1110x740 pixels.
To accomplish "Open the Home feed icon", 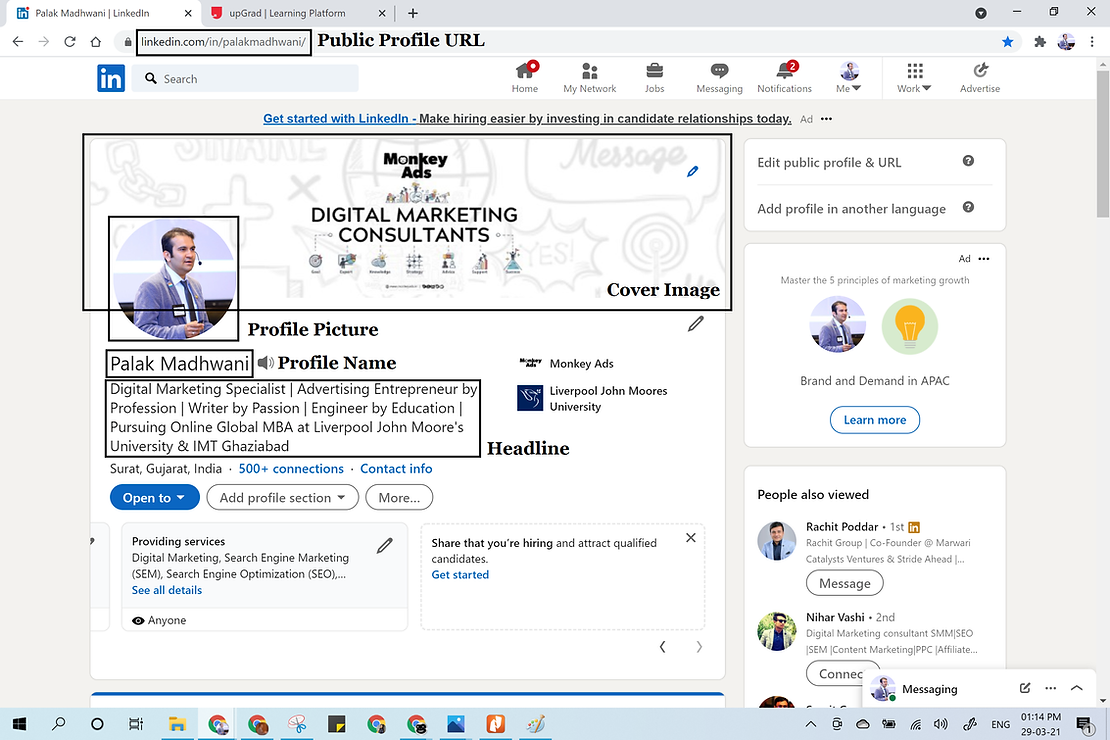I will (525, 70).
